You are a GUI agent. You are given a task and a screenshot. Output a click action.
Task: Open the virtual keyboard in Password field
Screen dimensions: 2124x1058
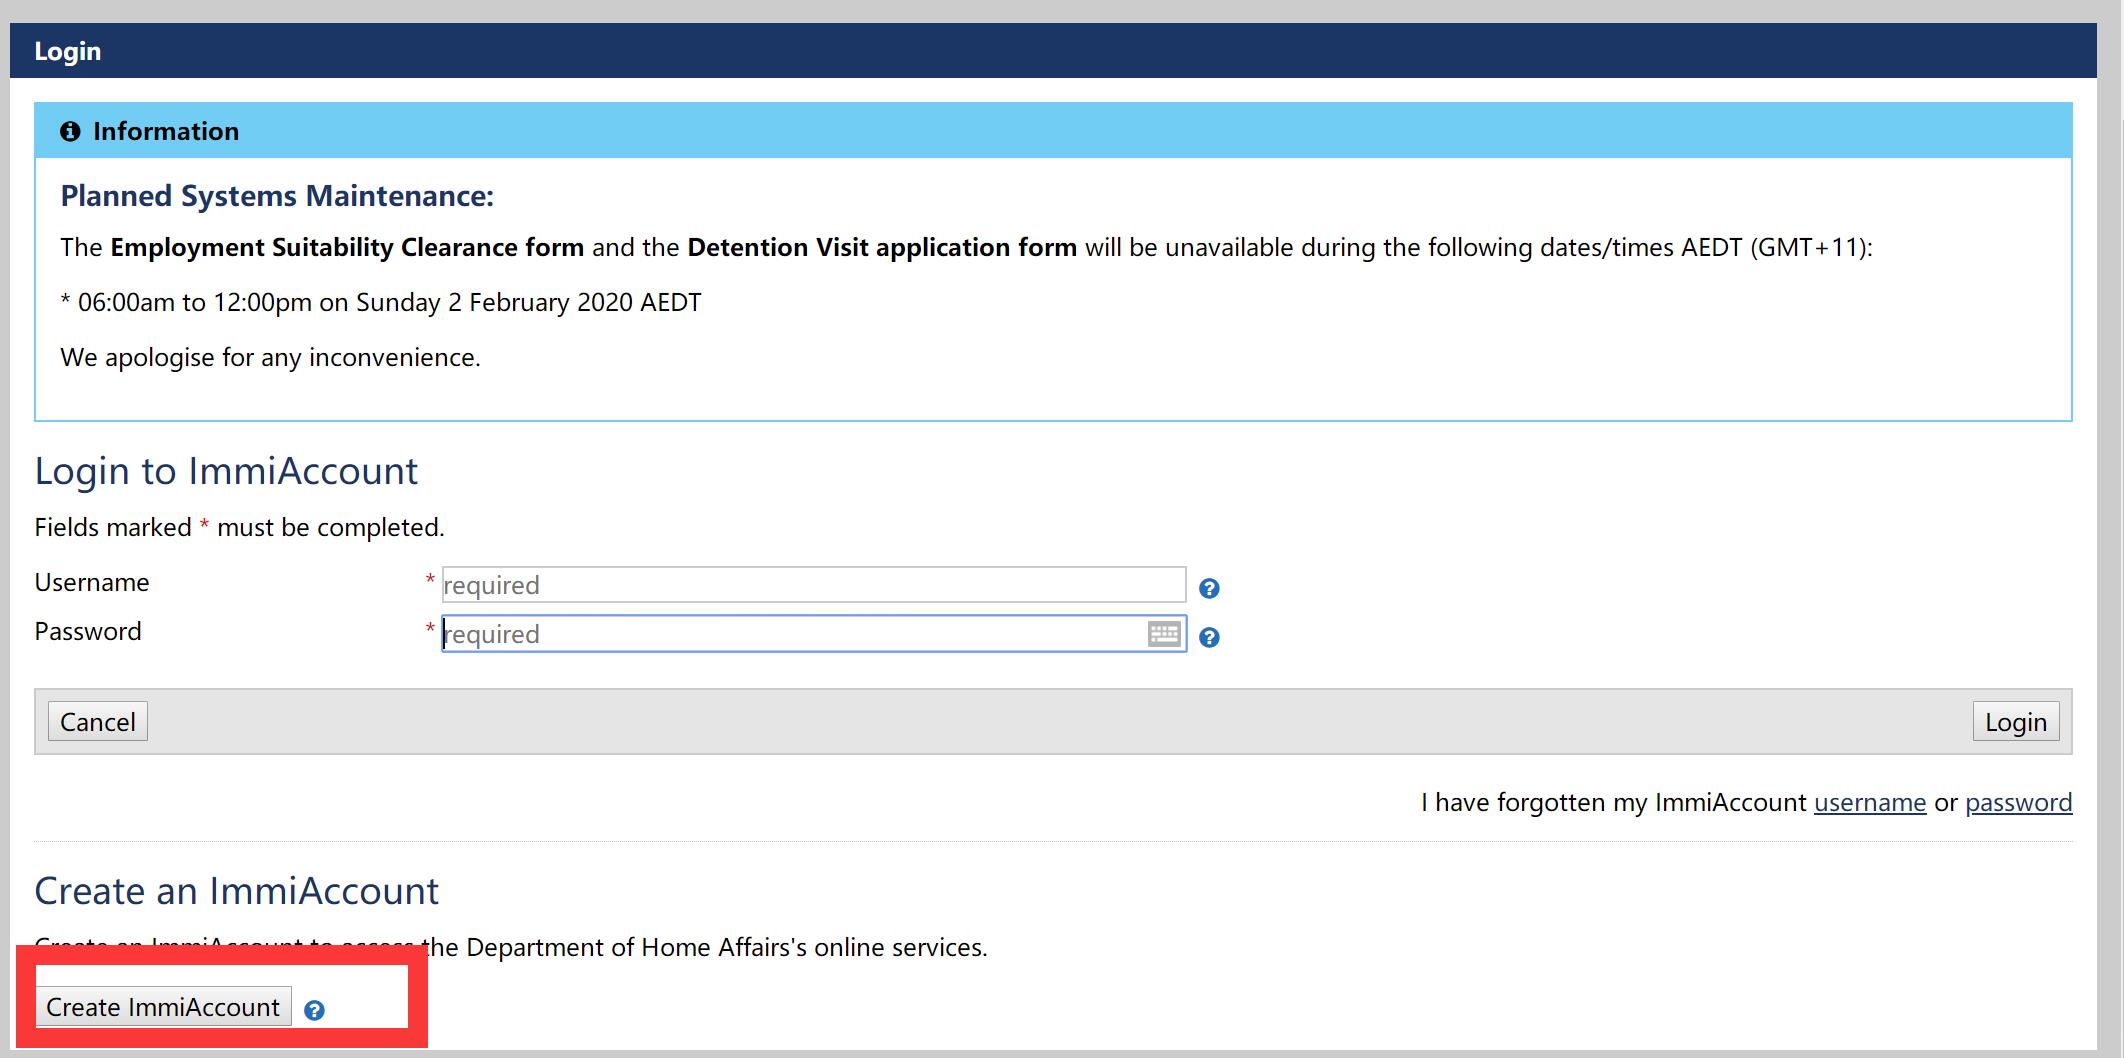(x=1164, y=634)
